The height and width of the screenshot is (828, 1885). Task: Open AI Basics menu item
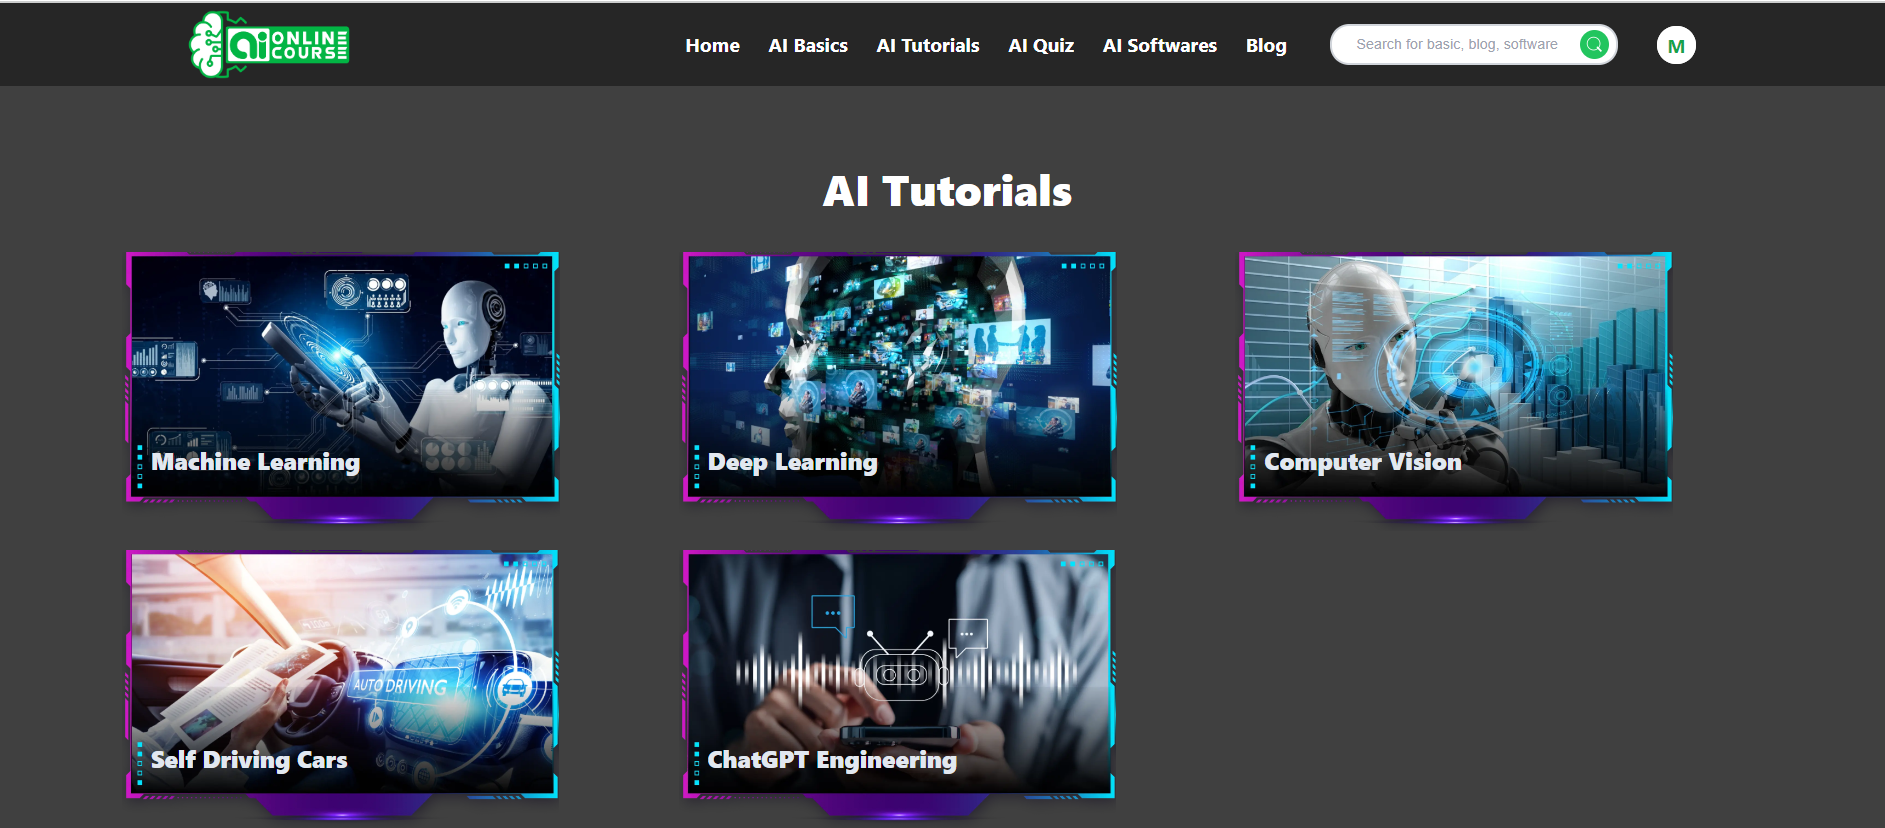tap(808, 45)
